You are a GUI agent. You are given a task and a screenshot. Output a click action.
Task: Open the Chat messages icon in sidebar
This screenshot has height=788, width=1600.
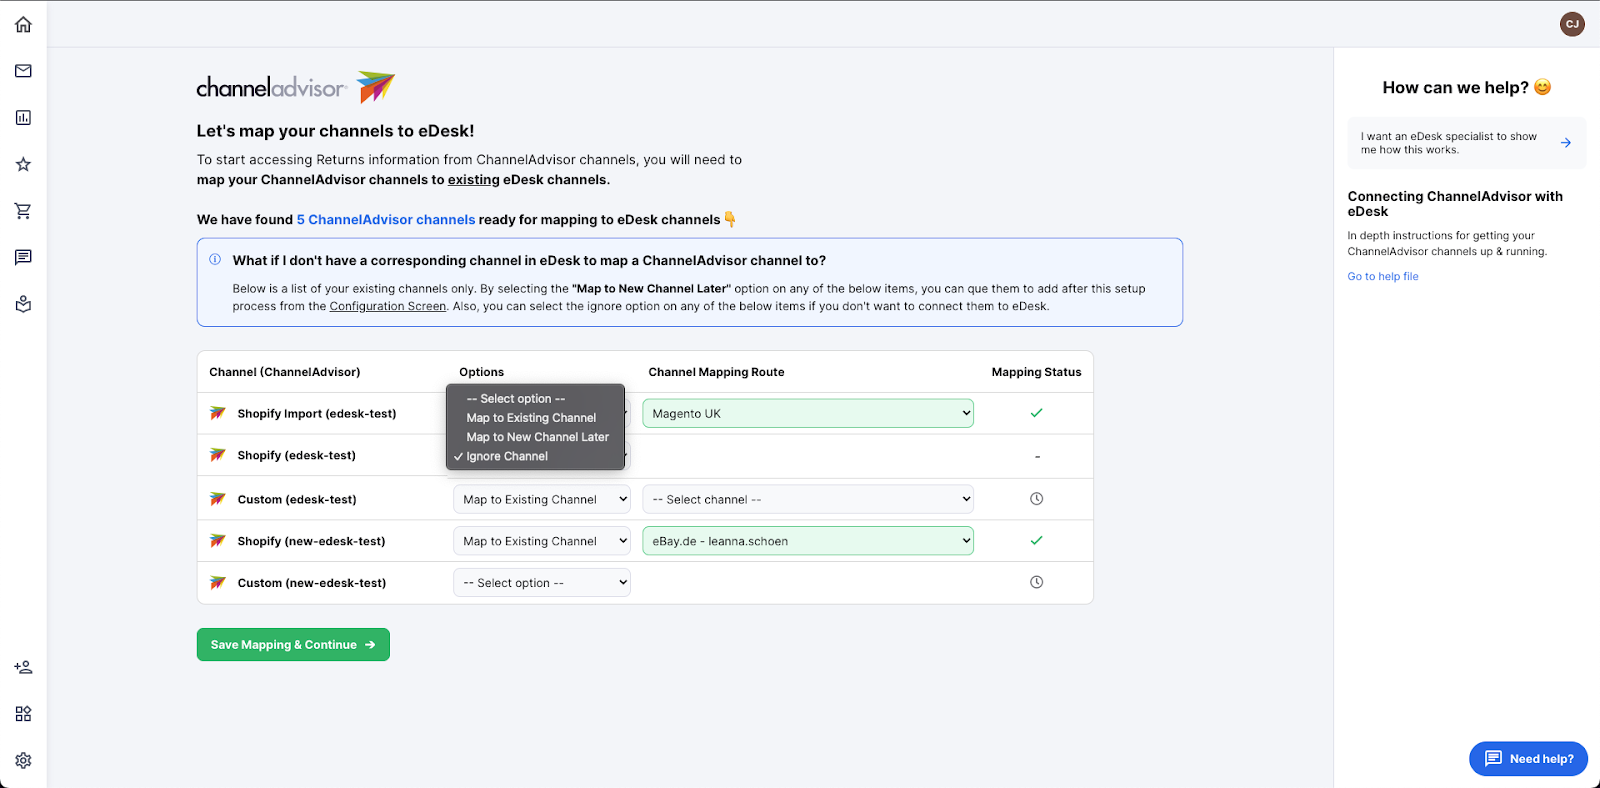click(23, 257)
